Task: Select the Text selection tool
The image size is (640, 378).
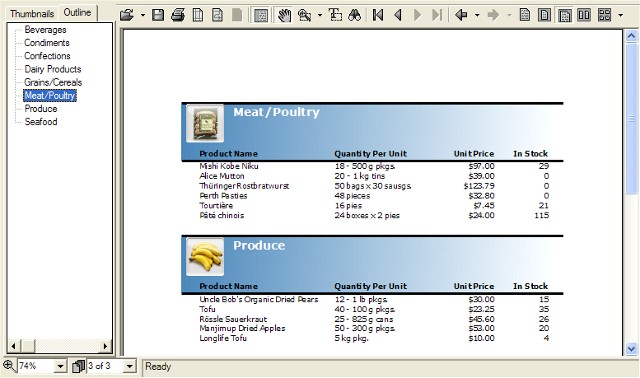Action: click(336, 16)
